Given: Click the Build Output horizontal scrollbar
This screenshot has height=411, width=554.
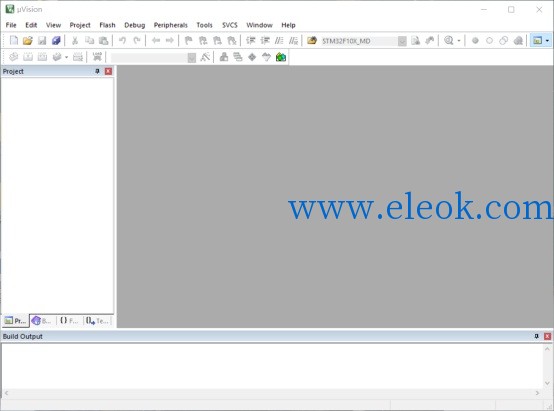Looking at the screenshot, I should coord(271,393).
